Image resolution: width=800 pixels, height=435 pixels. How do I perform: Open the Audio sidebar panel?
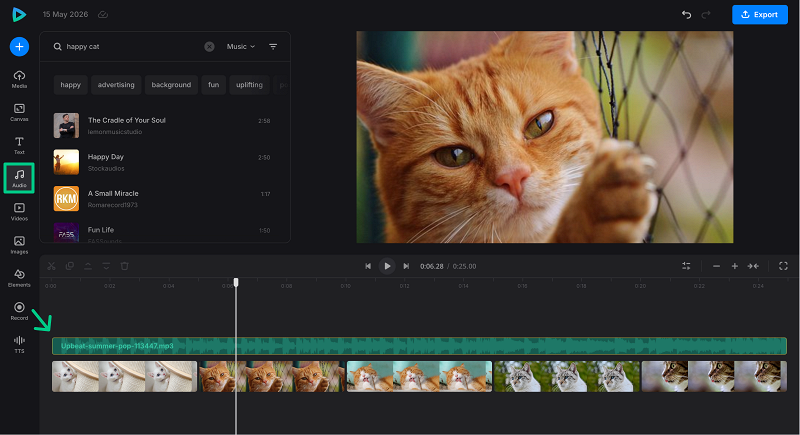pyautogui.click(x=19, y=178)
